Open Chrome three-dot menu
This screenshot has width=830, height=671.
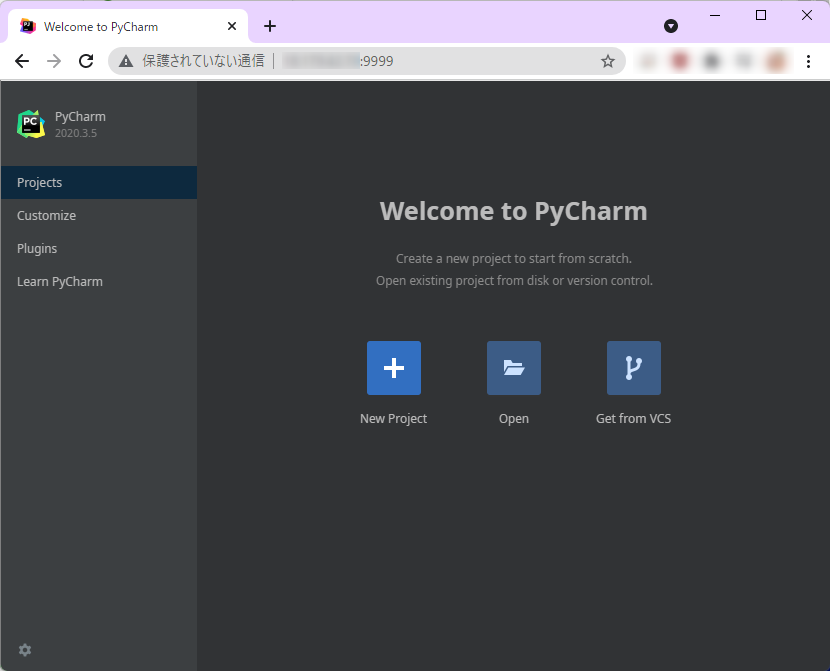(808, 61)
